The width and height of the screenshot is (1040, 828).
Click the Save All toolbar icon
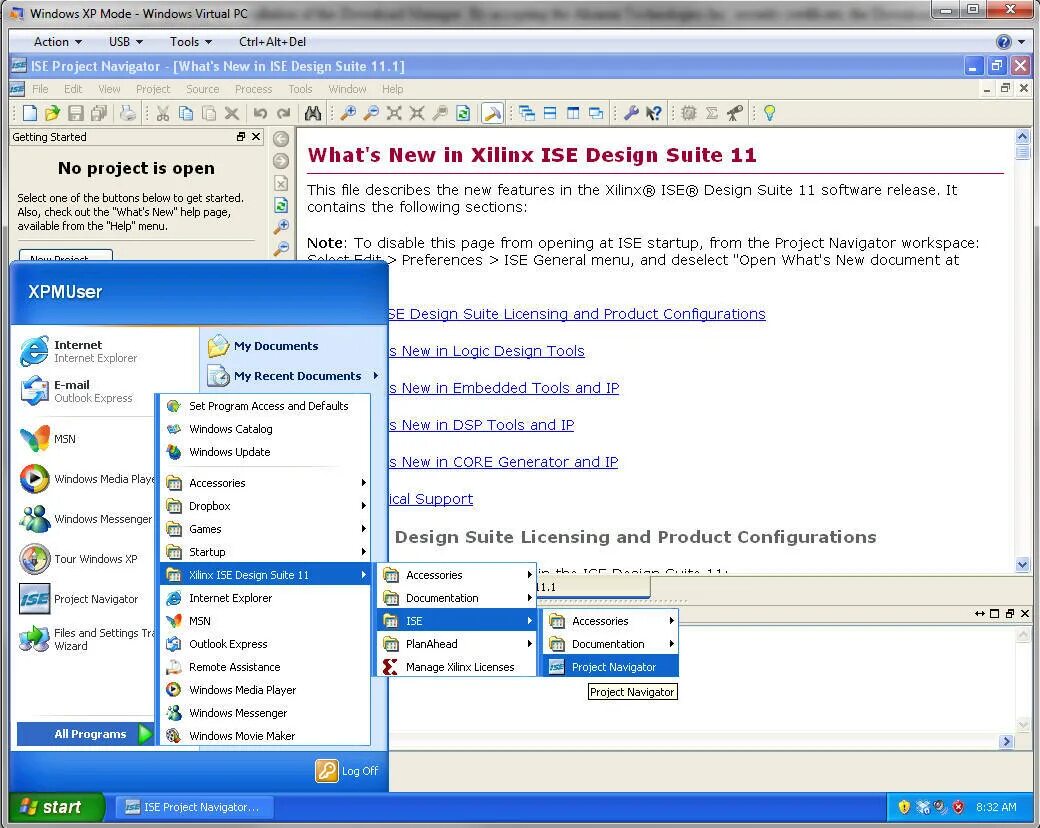coord(99,113)
